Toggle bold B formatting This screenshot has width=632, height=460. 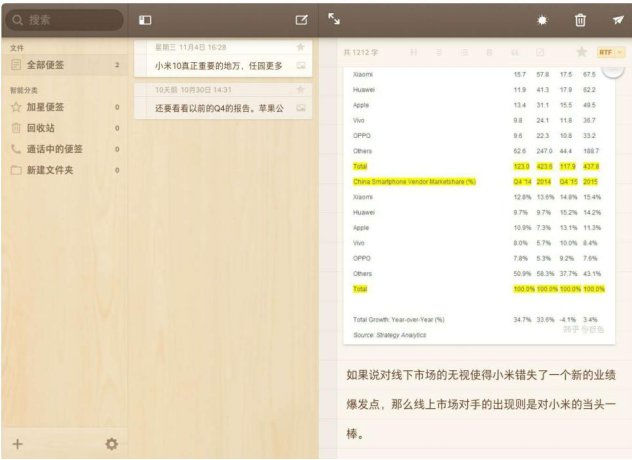click(x=489, y=52)
